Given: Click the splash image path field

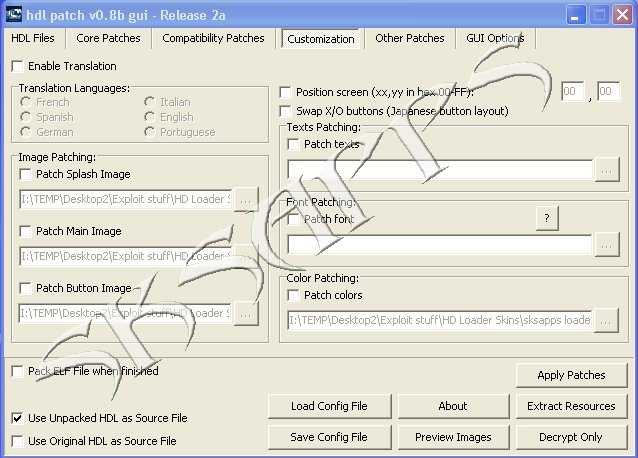Looking at the screenshot, I should point(126,199).
